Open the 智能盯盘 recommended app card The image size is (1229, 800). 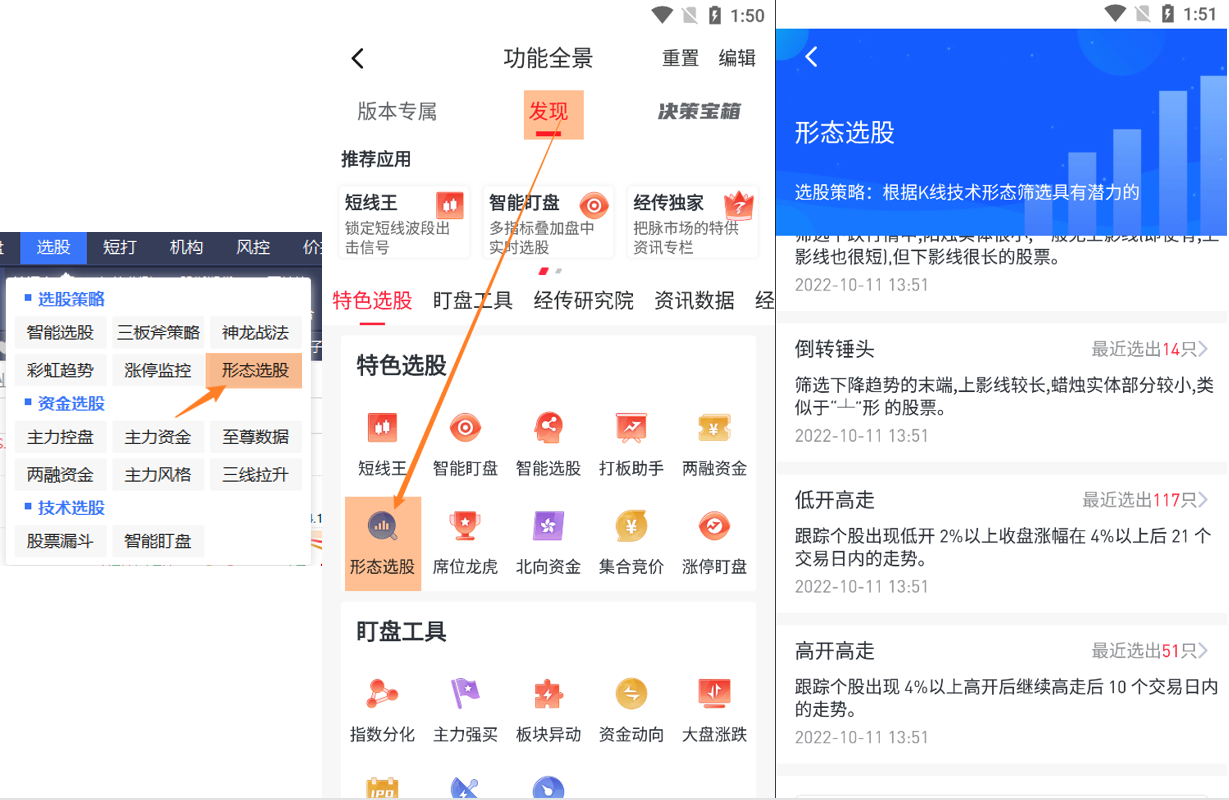(548, 222)
